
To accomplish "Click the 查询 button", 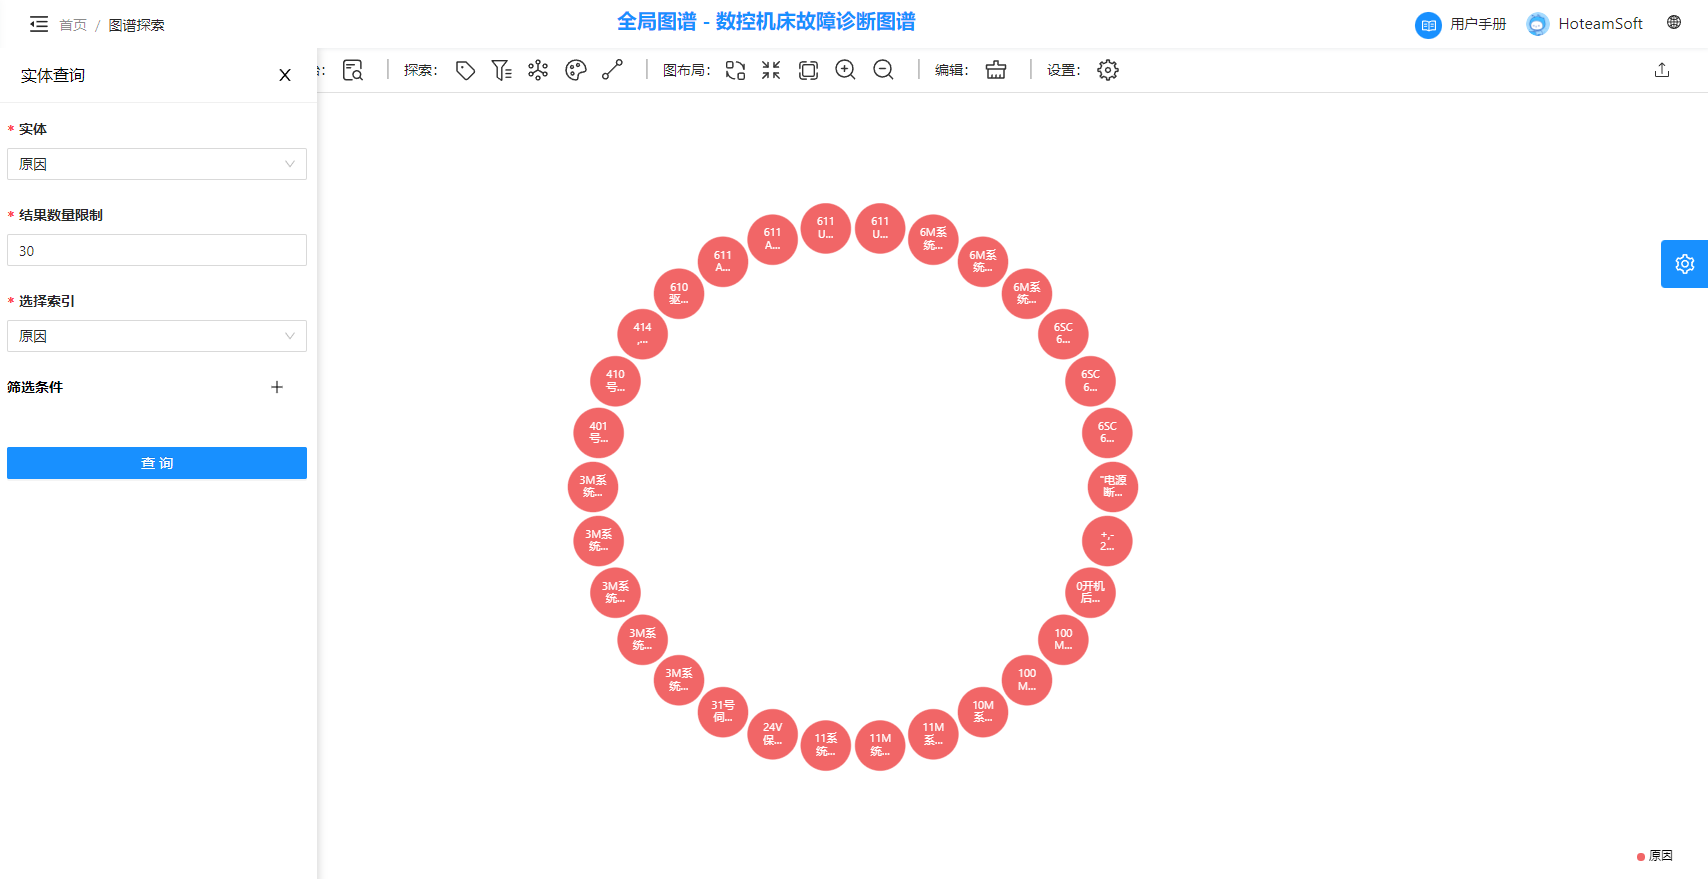I will tap(157, 463).
